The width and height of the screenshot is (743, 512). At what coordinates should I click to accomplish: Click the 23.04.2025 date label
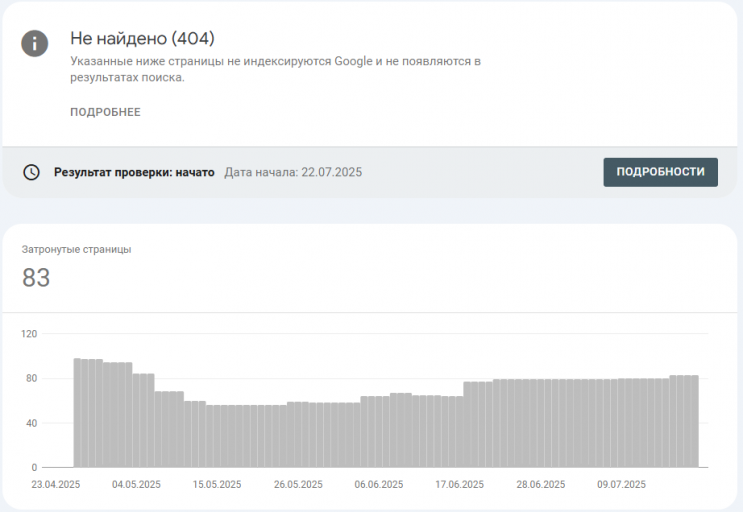coord(56,485)
